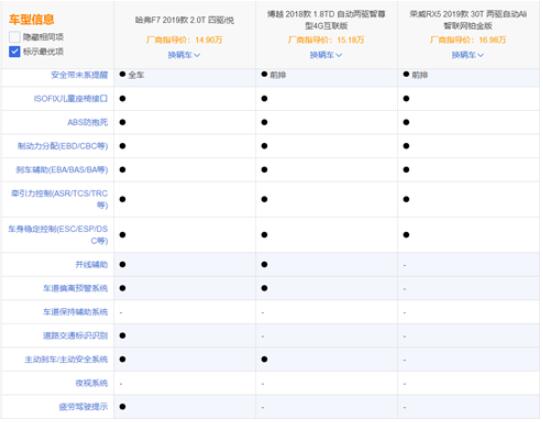Screen dimensions: 543x422
Task: Open the 主动刹车/主动安全系统 link
Action: [66, 359]
